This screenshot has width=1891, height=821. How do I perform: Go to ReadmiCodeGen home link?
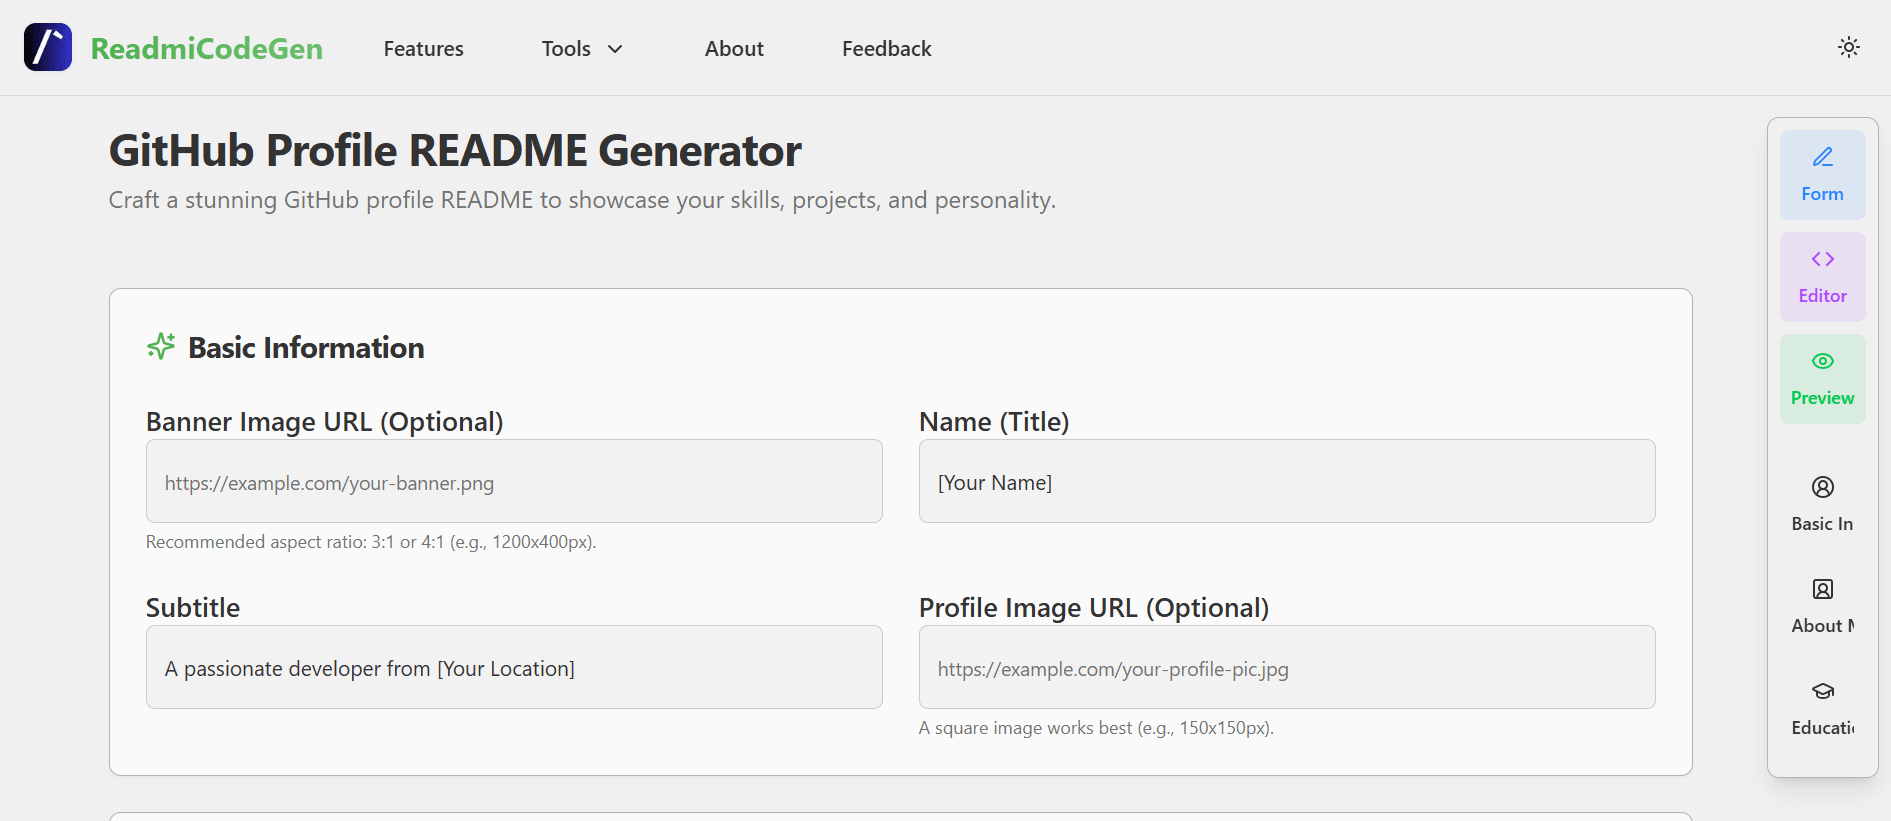206,48
